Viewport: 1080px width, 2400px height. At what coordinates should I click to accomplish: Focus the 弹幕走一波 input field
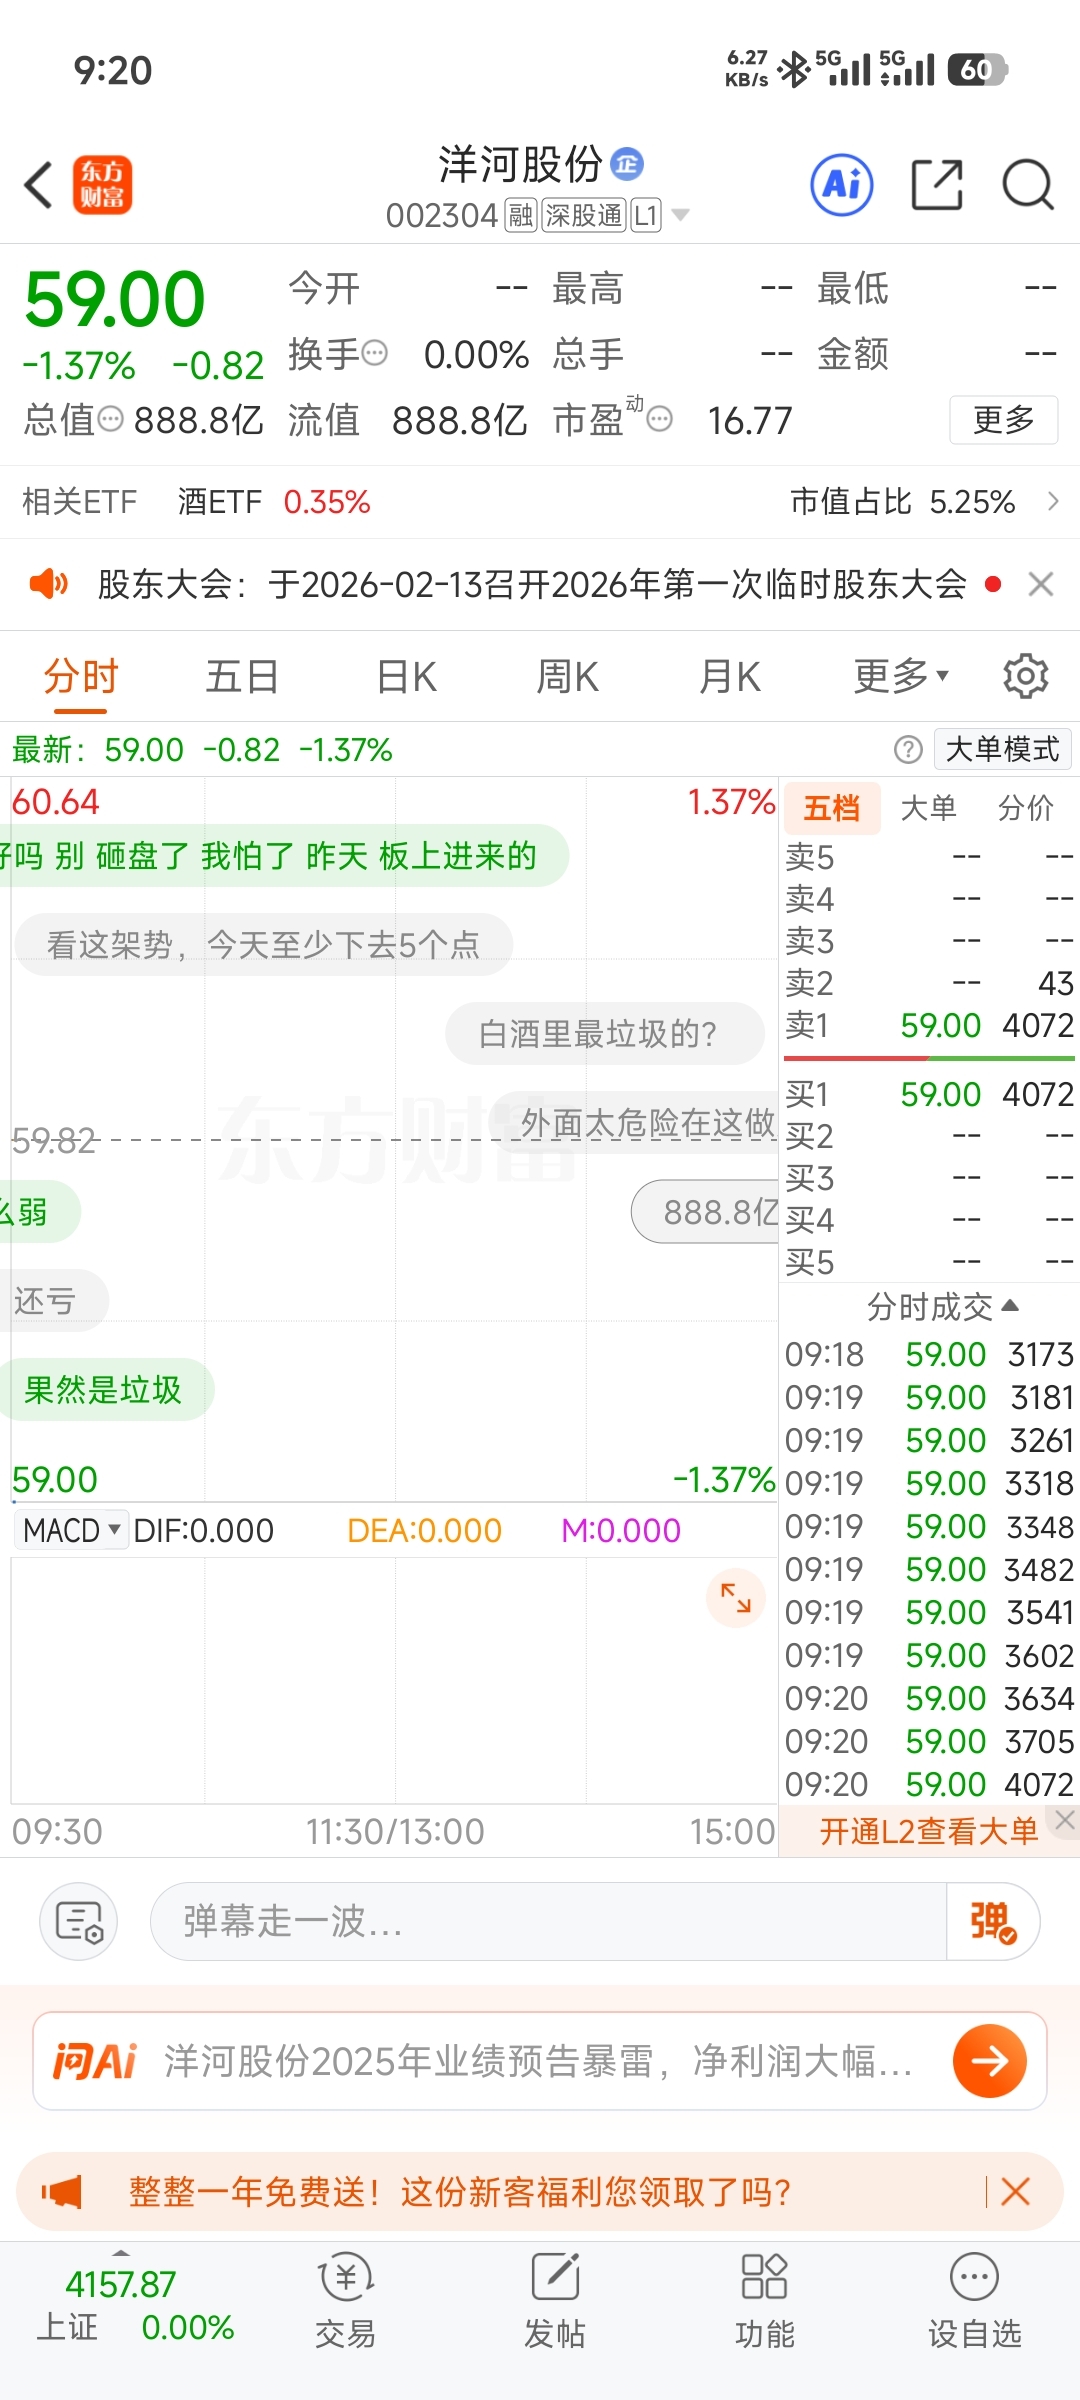pyautogui.click(x=548, y=1922)
